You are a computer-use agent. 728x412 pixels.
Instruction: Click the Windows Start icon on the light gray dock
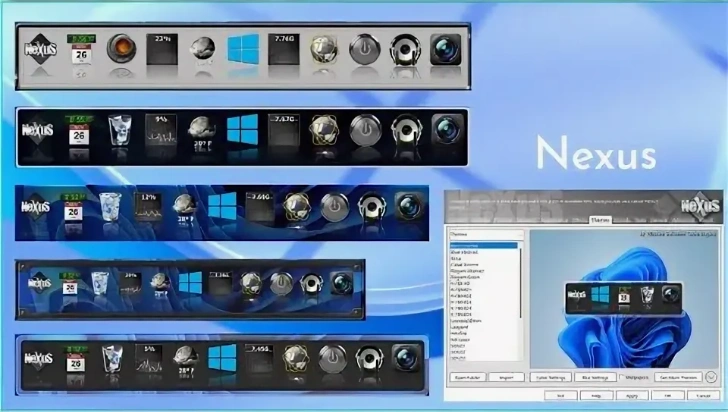(x=243, y=49)
